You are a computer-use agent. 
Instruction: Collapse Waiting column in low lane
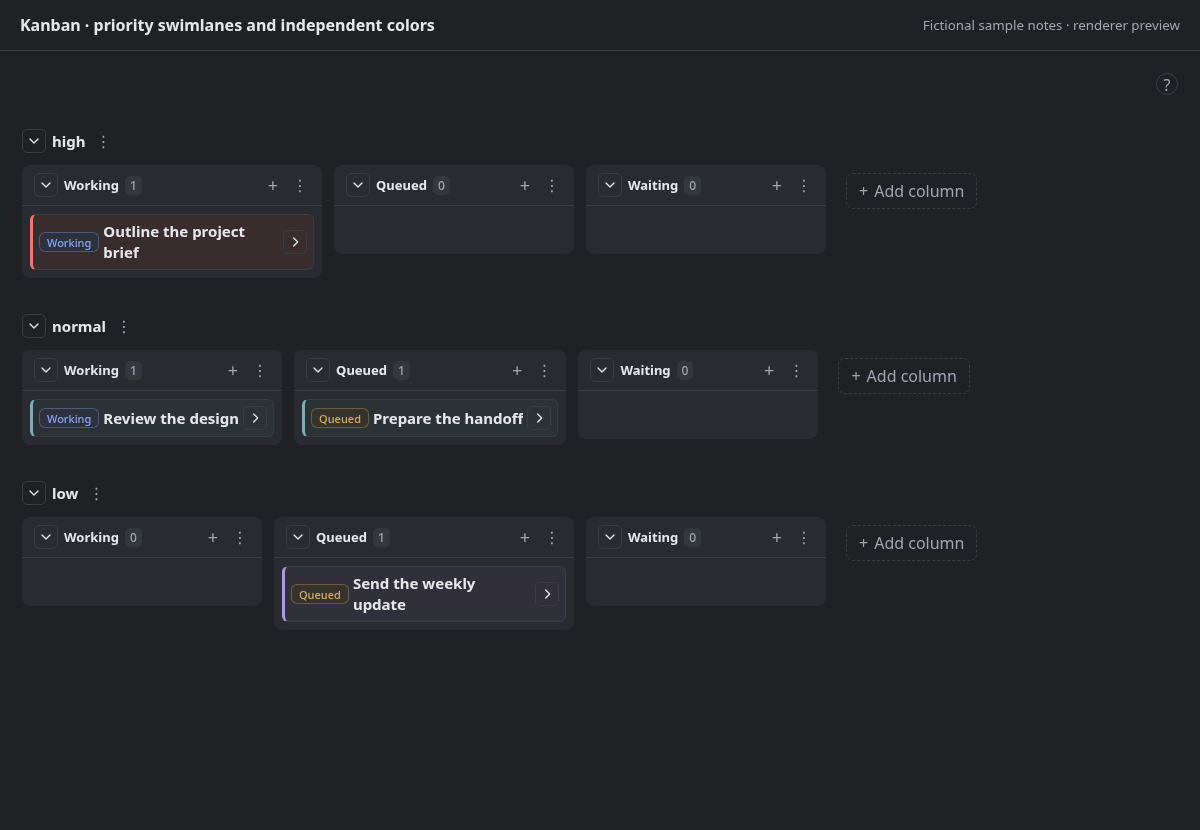click(610, 537)
